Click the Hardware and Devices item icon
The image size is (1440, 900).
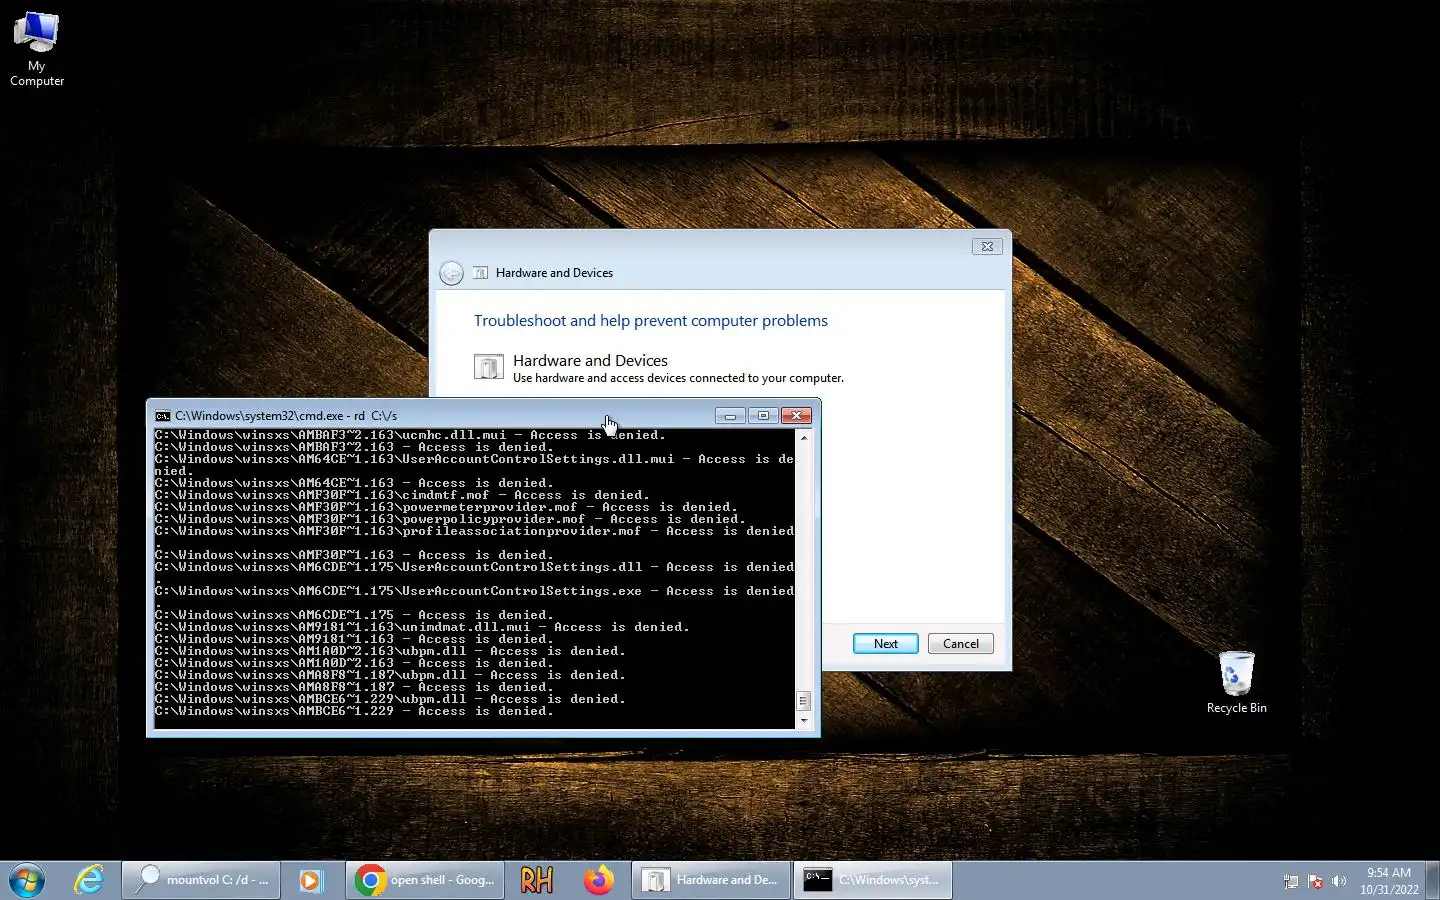pos(488,367)
